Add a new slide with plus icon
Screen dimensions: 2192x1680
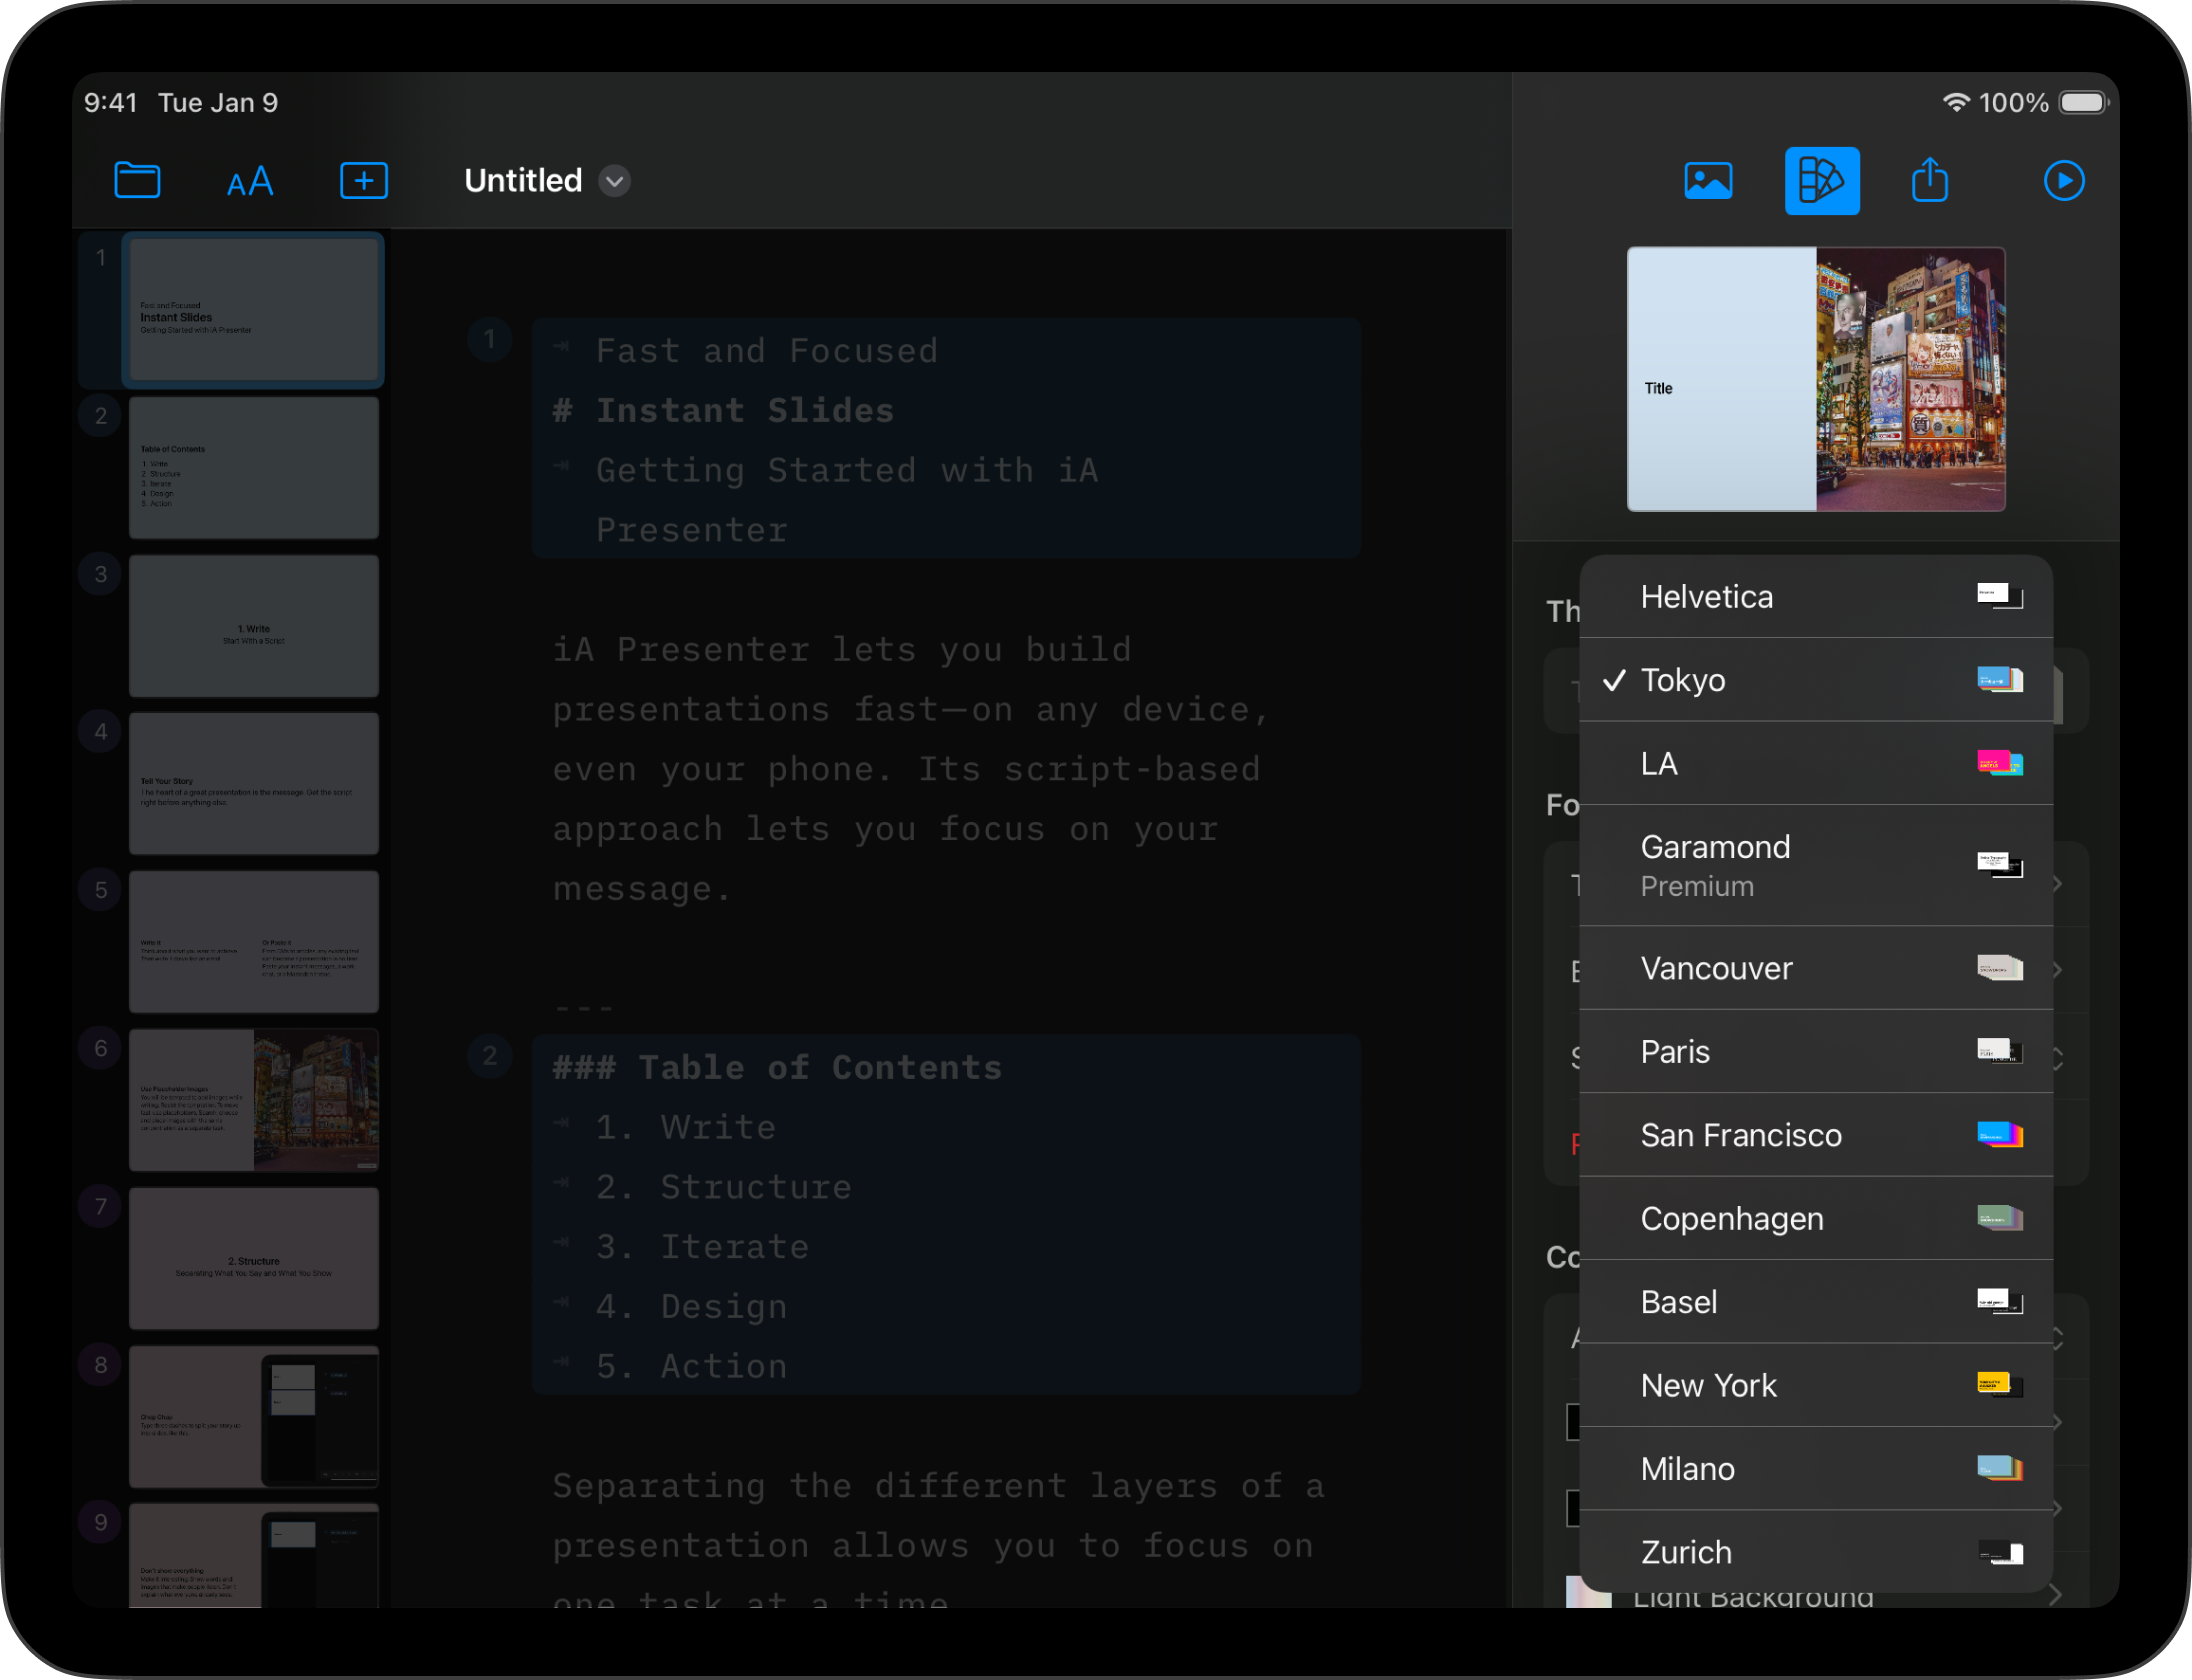[x=364, y=181]
